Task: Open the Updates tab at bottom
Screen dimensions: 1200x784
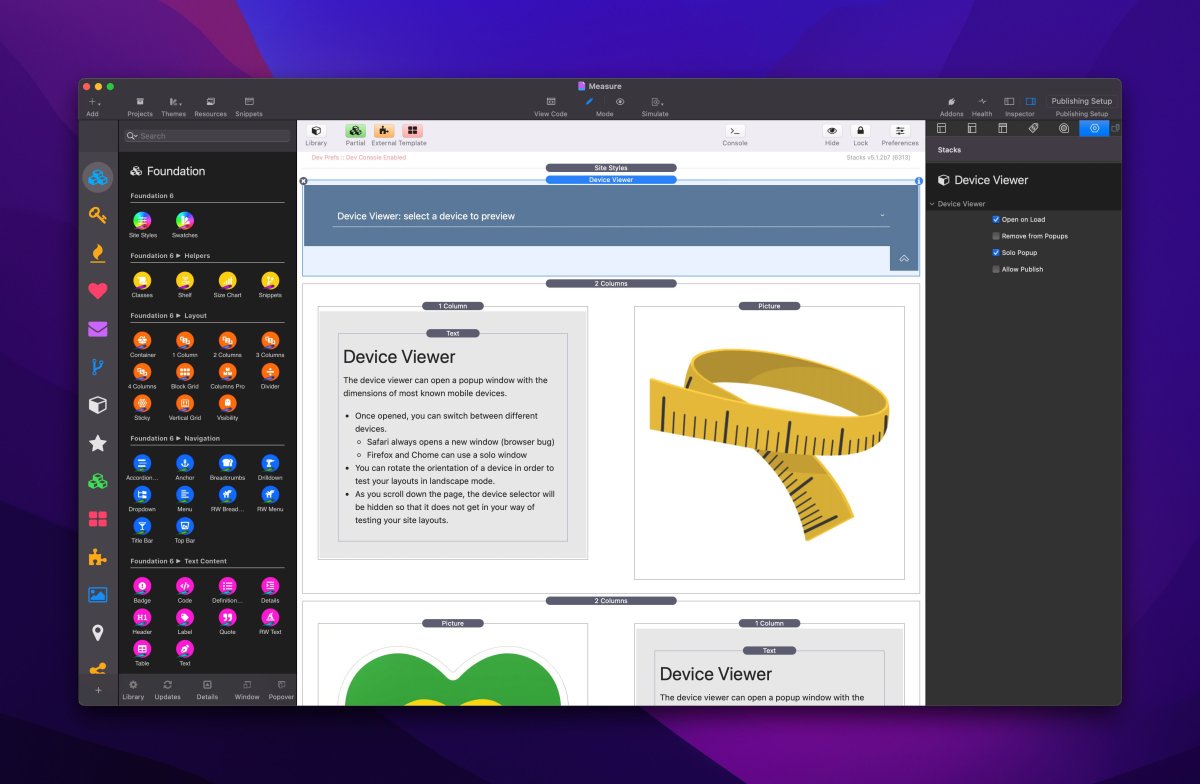Action: tap(168, 689)
